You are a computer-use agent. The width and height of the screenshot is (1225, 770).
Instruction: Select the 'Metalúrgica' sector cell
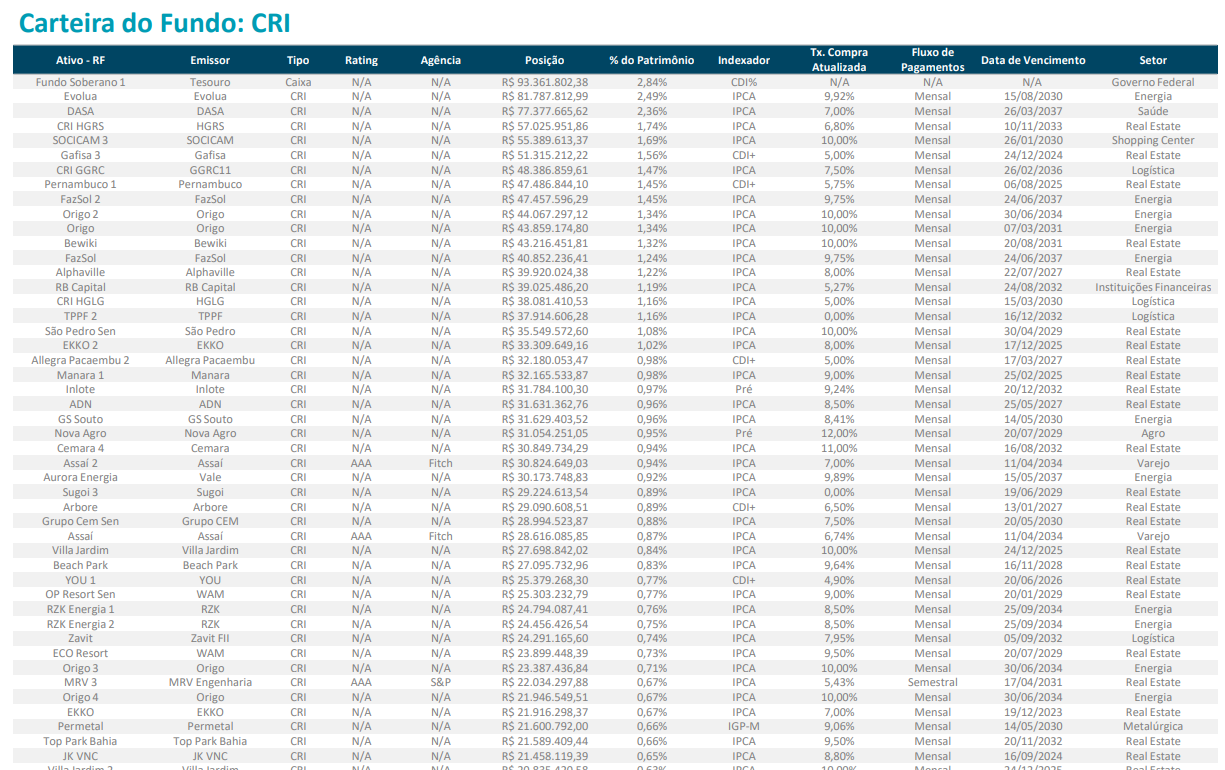[1152, 726]
